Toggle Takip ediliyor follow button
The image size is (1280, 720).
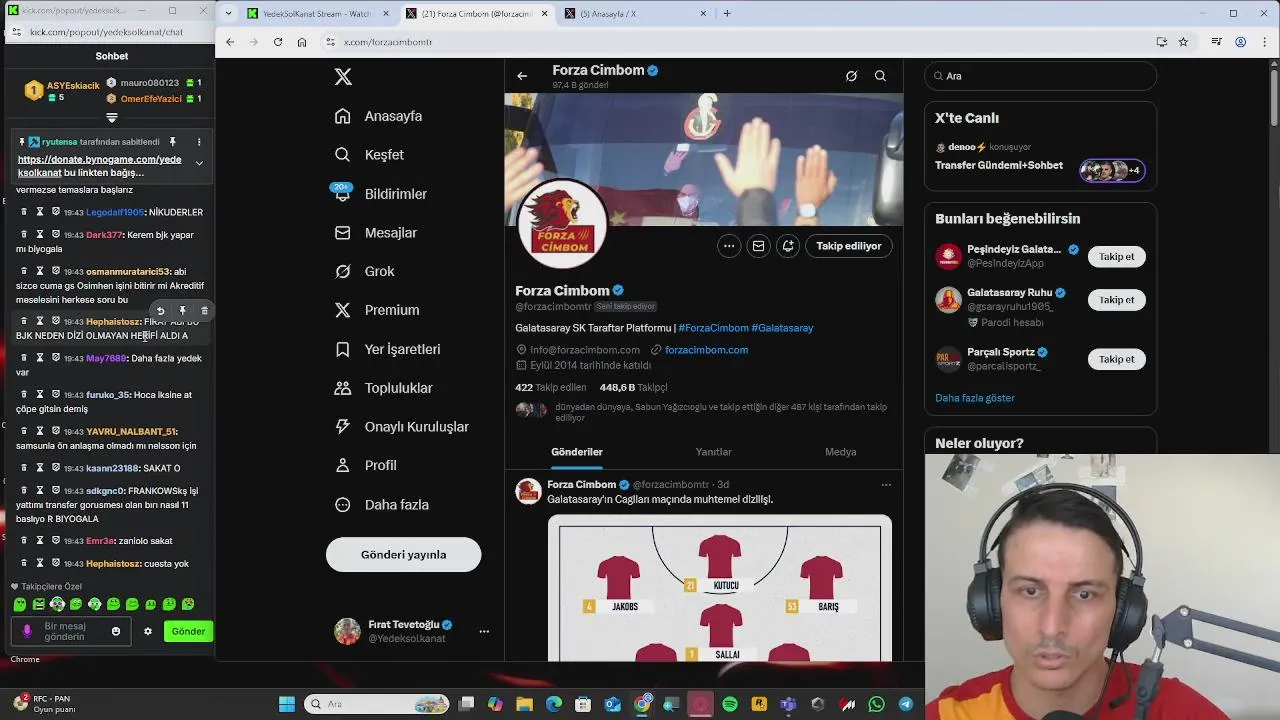(x=849, y=246)
